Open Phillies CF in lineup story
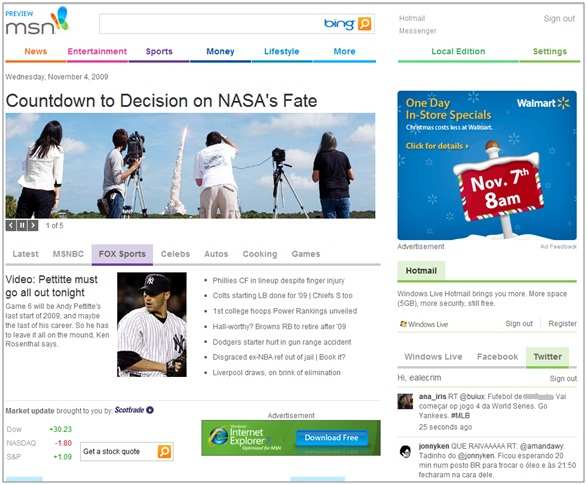Image resolution: width=587 pixels, height=485 pixels. [x=278, y=281]
